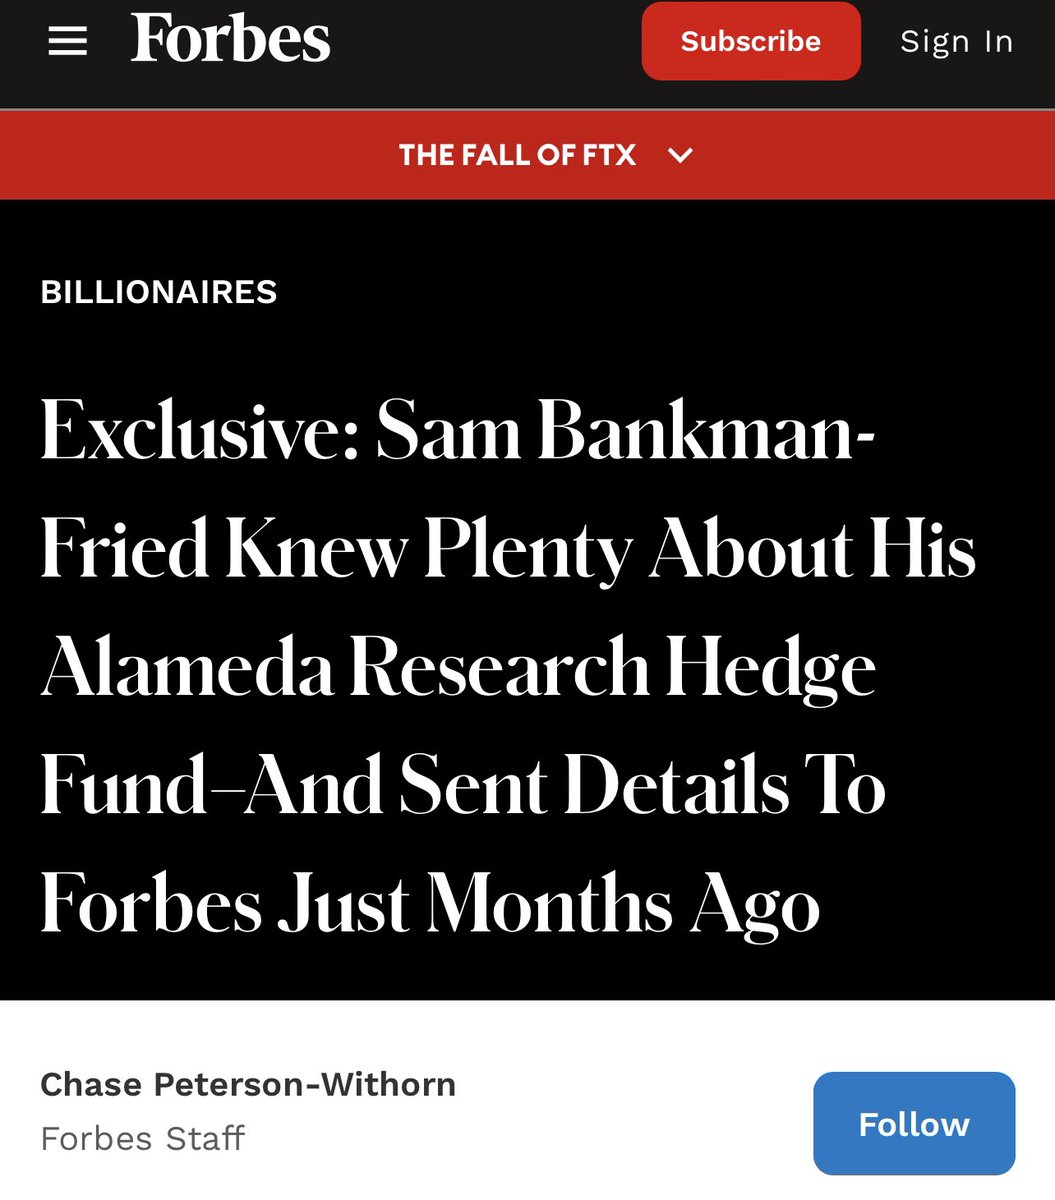
Task: Select THE FALL OF FTX banner label
Action: (517, 155)
